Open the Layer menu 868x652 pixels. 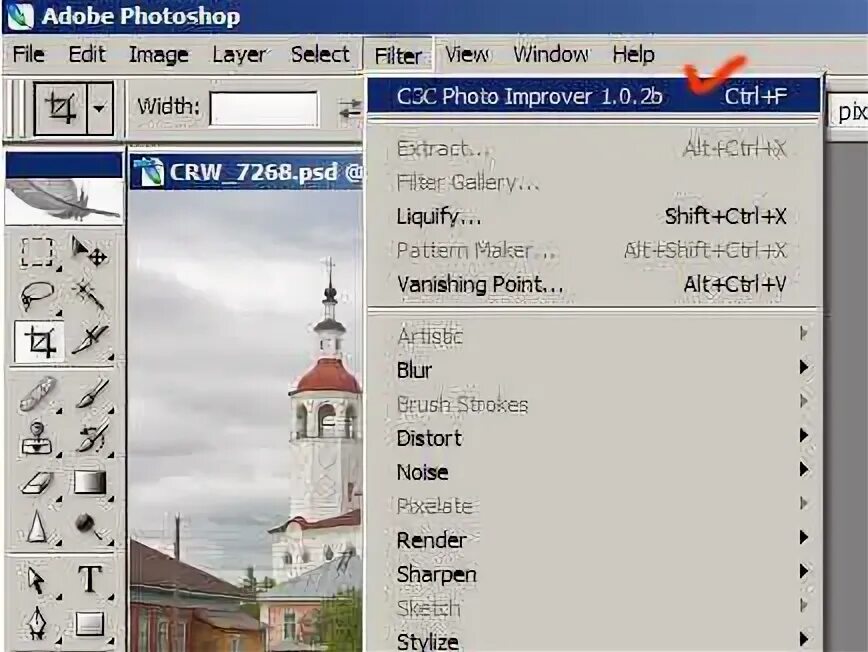click(x=239, y=54)
